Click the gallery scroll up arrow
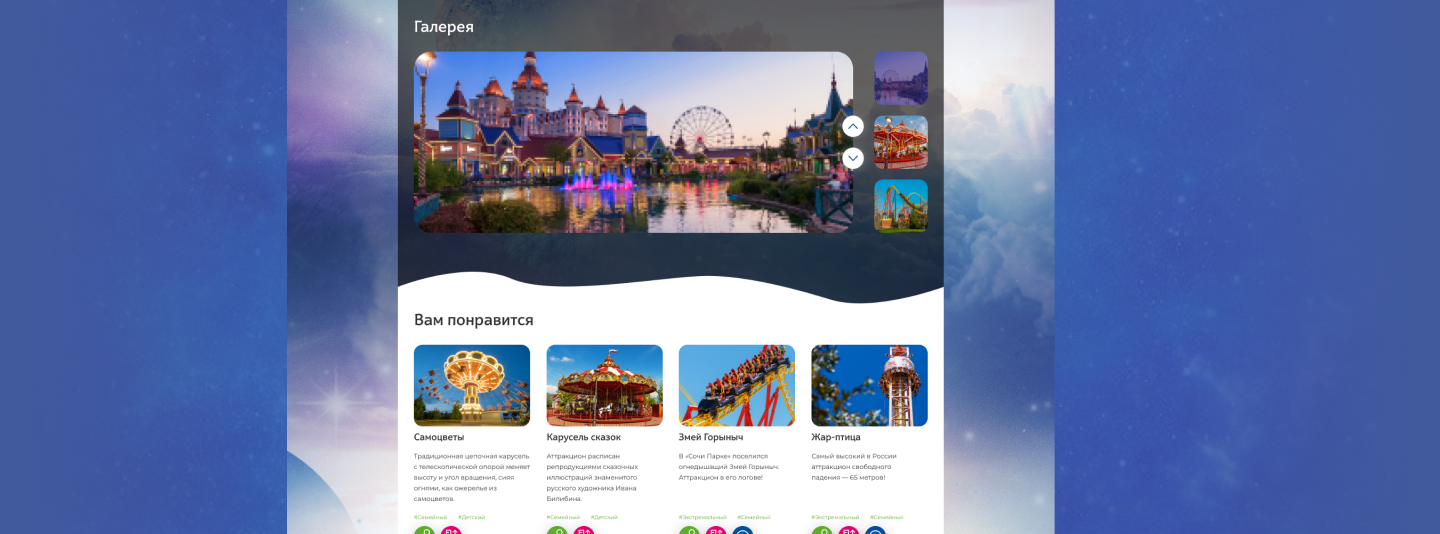The image size is (1440, 534). (x=853, y=127)
